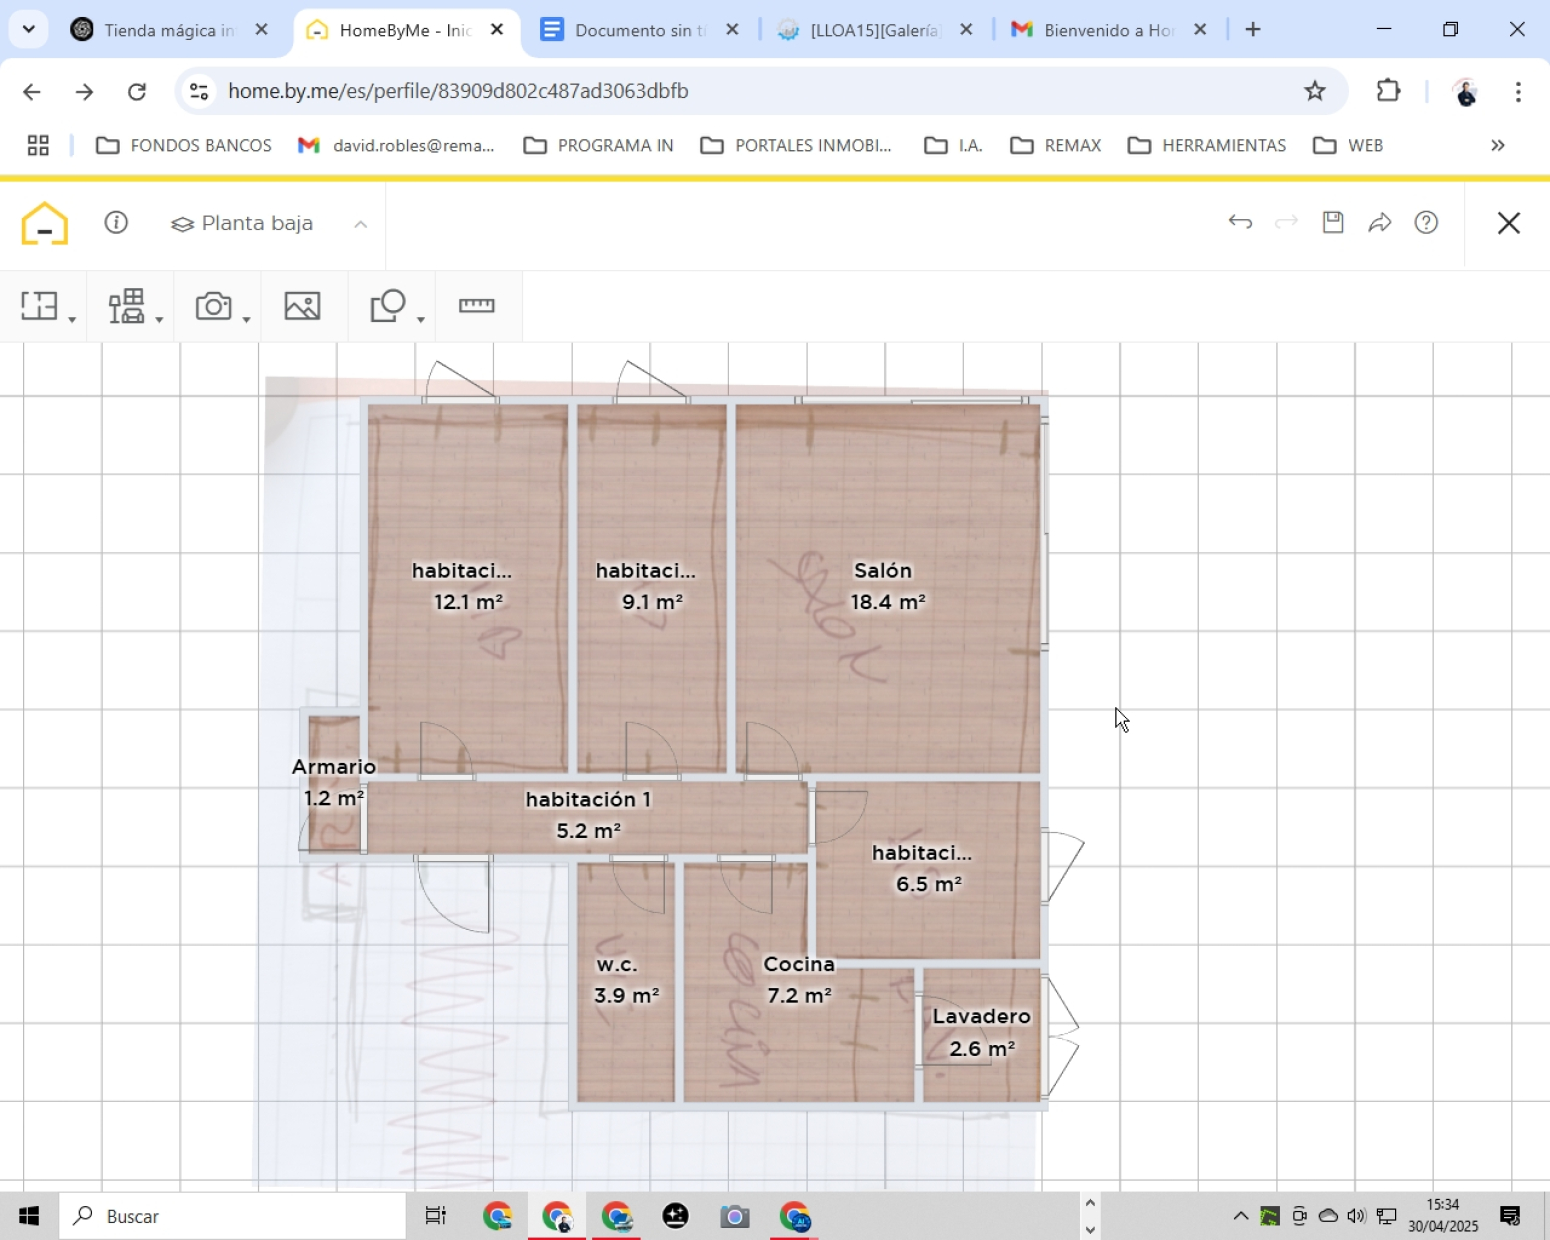This screenshot has height=1240, width=1550.
Task: Select the w.c. 3.9 m² label
Action: coord(626,980)
